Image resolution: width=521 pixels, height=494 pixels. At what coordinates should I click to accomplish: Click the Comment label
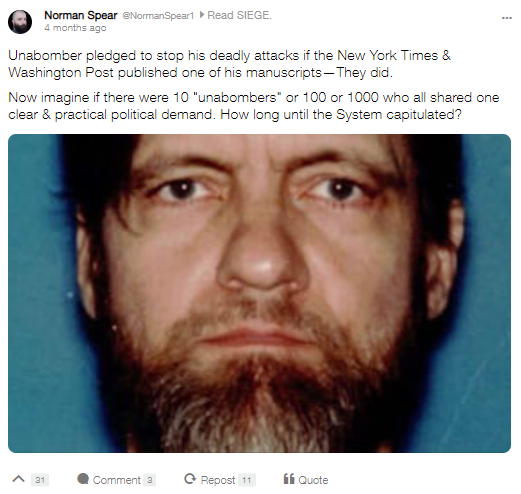tap(117, 480)
